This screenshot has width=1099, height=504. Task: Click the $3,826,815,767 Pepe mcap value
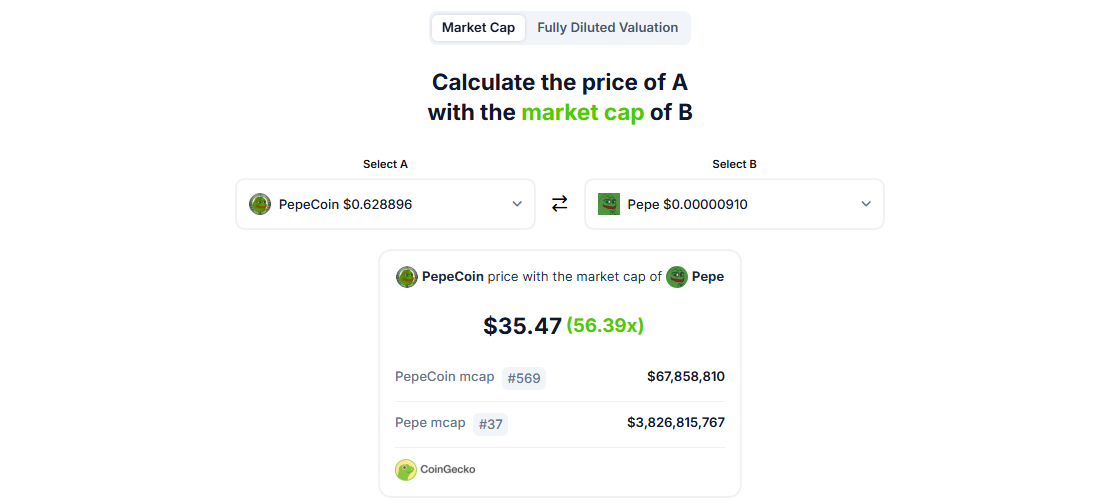[676, 423]
